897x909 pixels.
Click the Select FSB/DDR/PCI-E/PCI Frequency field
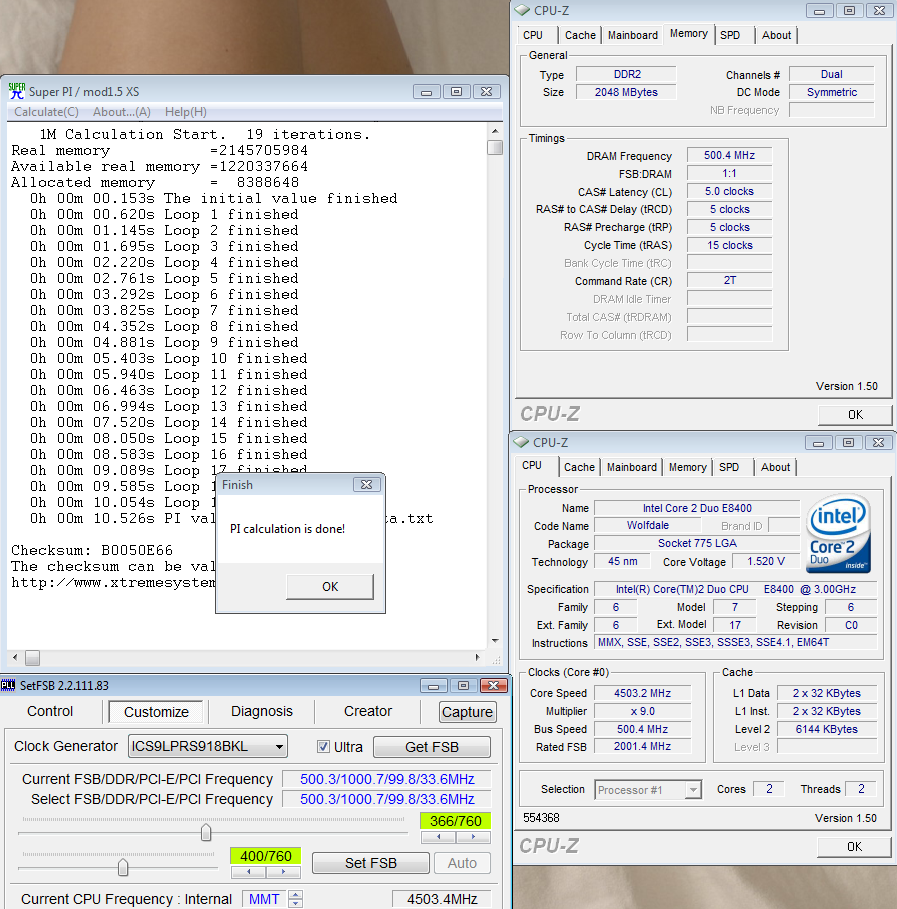click(x=387, y=799)
